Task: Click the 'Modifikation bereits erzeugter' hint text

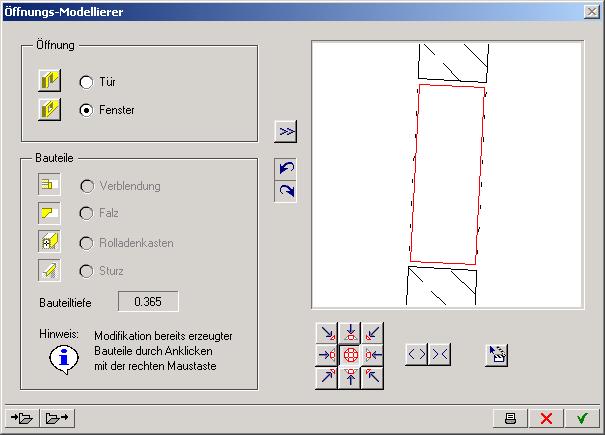Action: (163, 336)
